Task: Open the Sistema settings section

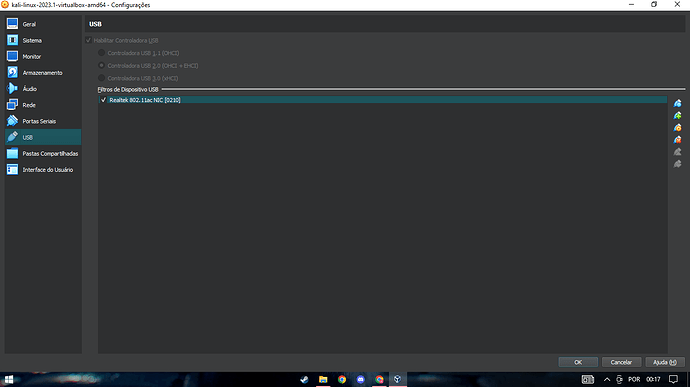Action: 43,41
